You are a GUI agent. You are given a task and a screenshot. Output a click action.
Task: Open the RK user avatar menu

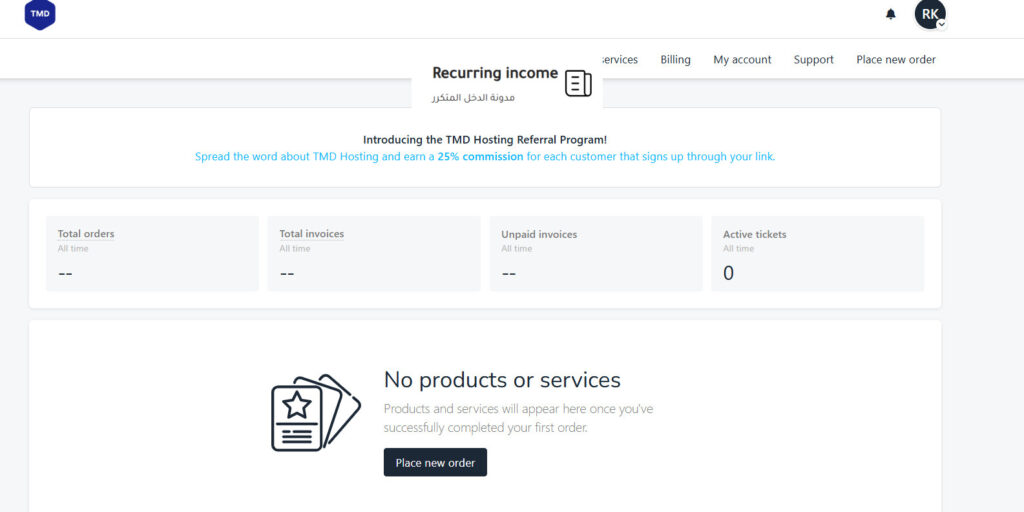tap(930, 14)
